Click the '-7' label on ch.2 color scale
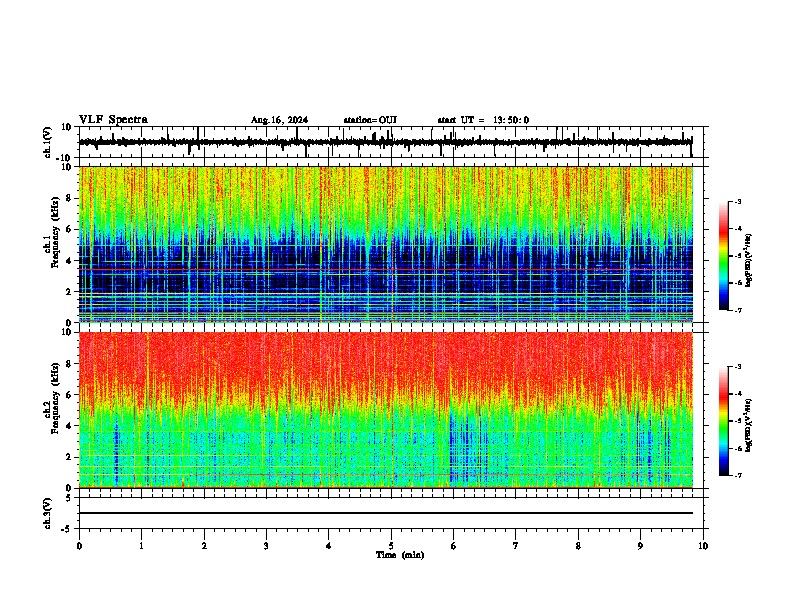Image resolution: width=792 pixels, height=612 pixels. (737, 475)
